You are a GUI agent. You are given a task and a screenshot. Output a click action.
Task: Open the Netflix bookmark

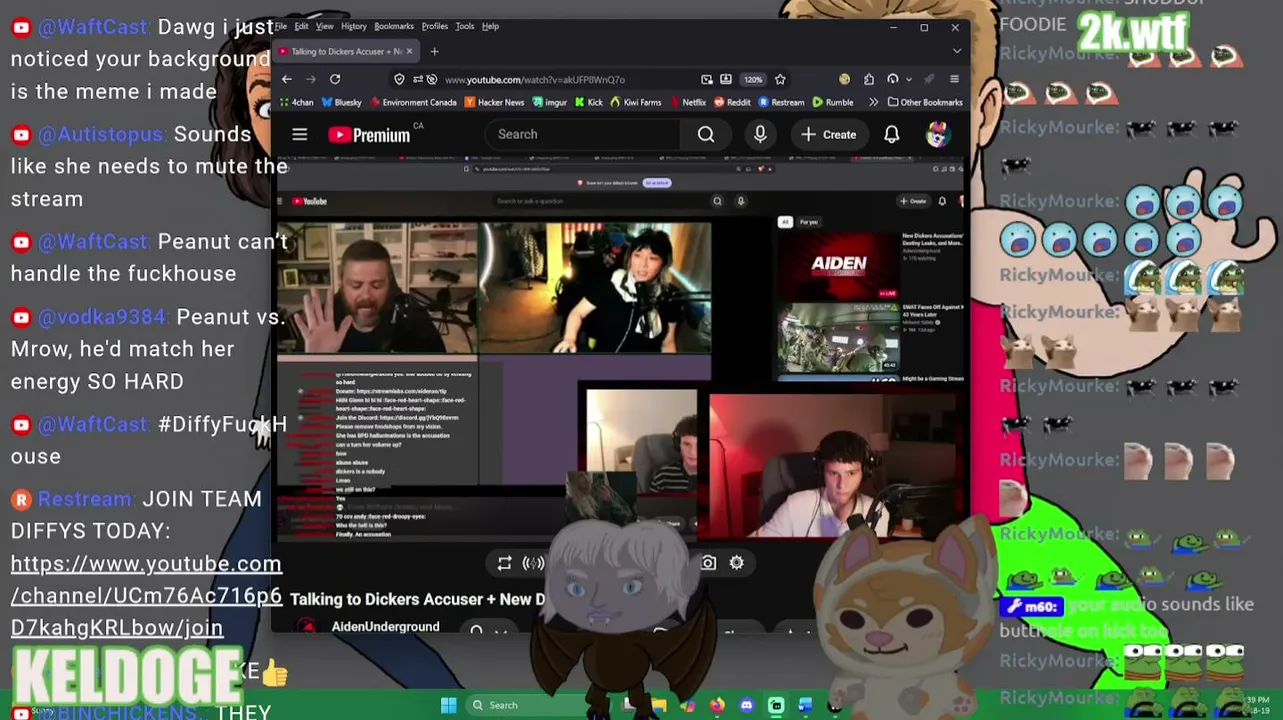click(687, 102)
